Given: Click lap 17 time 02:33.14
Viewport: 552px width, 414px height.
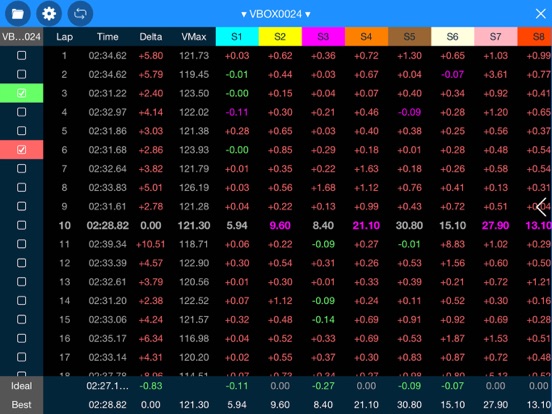Looking at the screenshot, I should coord(108,358).
